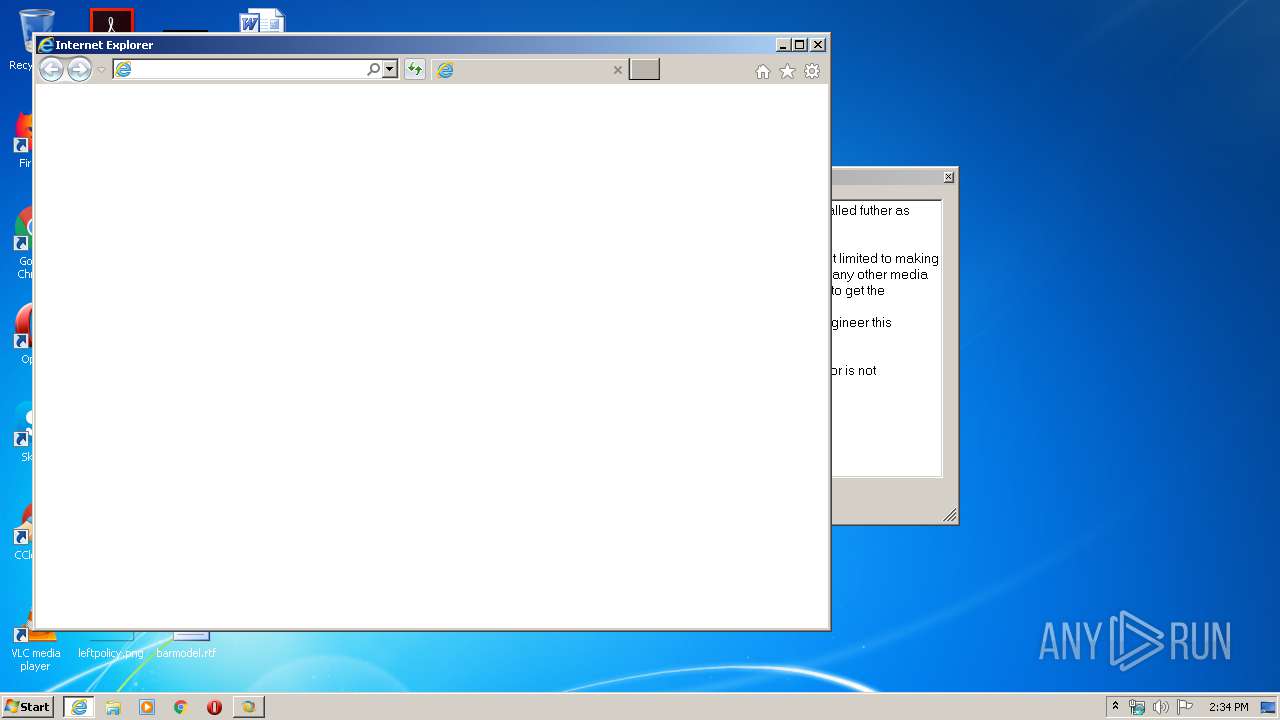Go to the Home page via house icon
Screen dimensions: 1280x720
[x=763, y=71]
